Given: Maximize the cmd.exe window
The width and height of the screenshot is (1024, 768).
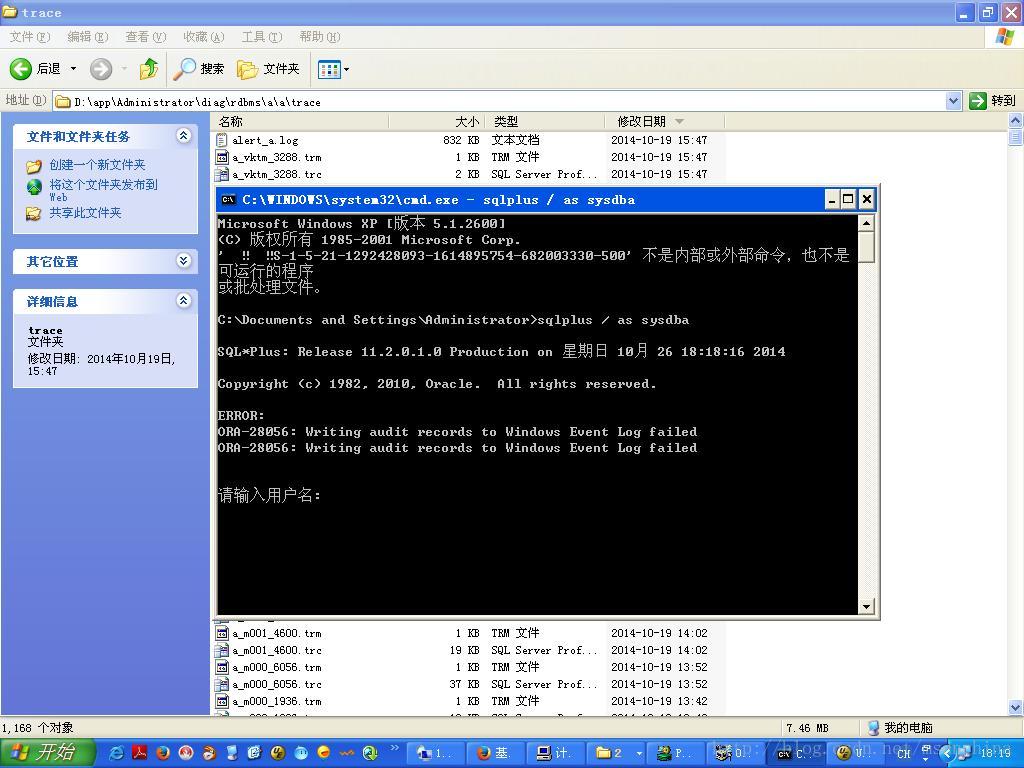Looking at the screenshot, I should click(848, 199).
